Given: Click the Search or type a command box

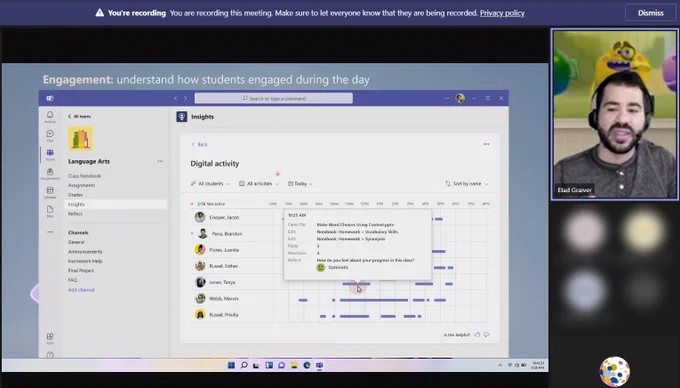Looking at the screenshot, I should [274, 98].
